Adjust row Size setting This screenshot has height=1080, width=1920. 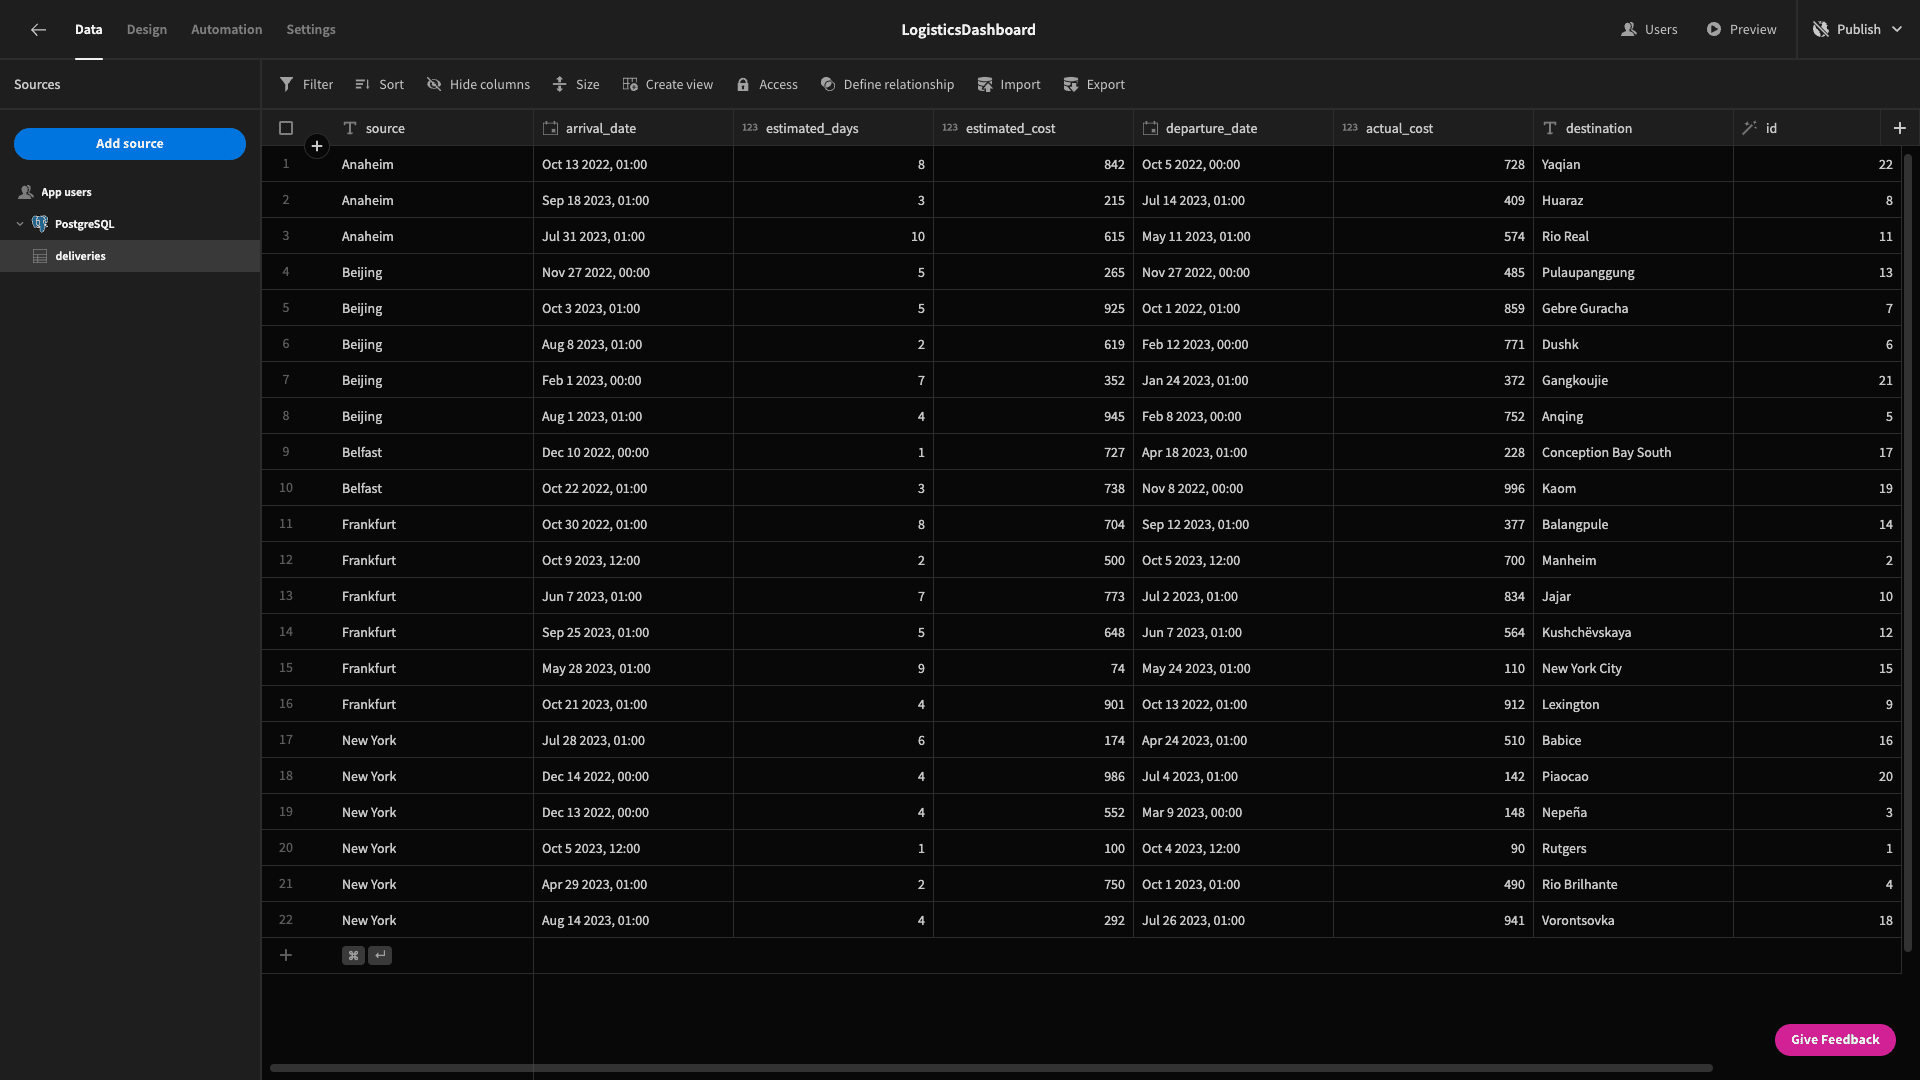(576, 85)
